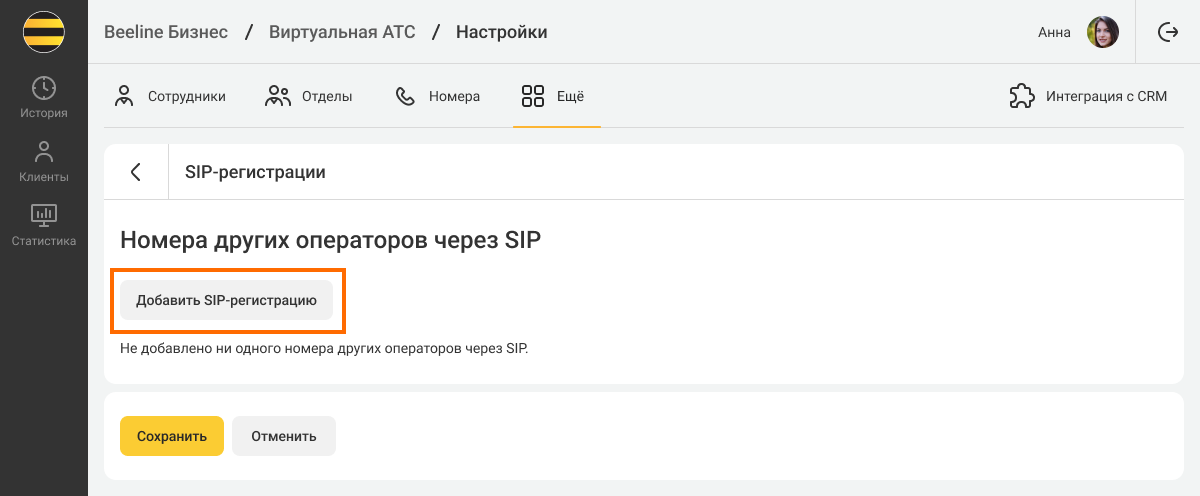Image resolution: width=1200 pixels, height=496 pixels.
Task: Switch to the Сотрудники tab
Action: [170, 96]
